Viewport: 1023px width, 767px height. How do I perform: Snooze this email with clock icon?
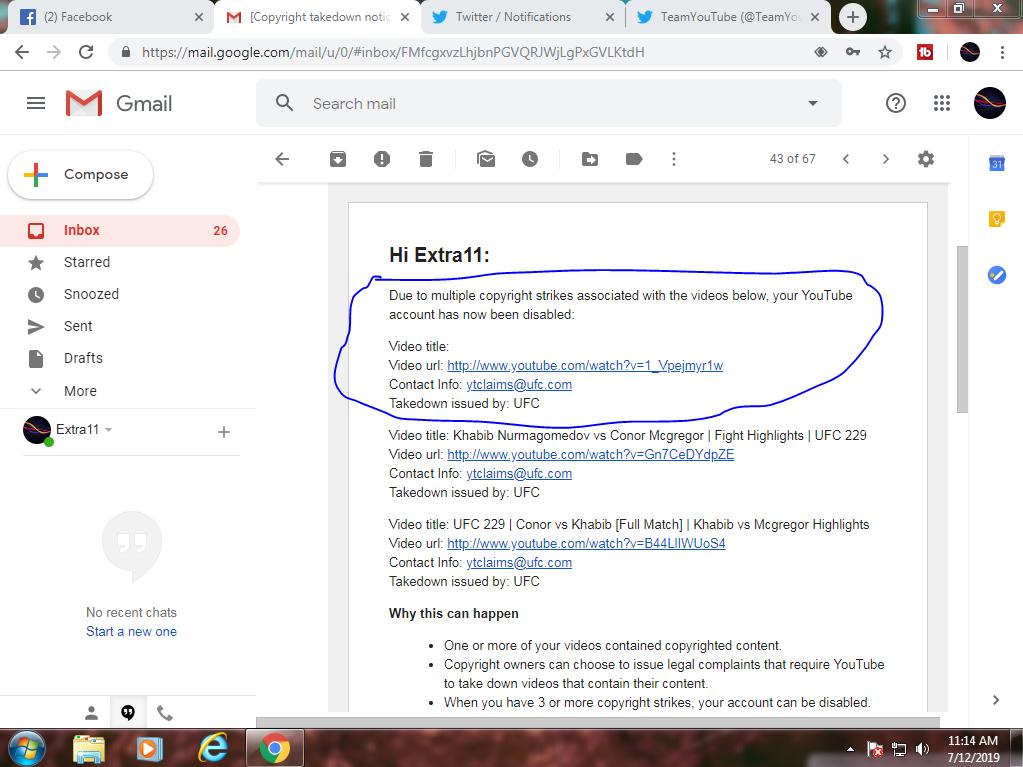pyautogui.click(x=530, y=159)
